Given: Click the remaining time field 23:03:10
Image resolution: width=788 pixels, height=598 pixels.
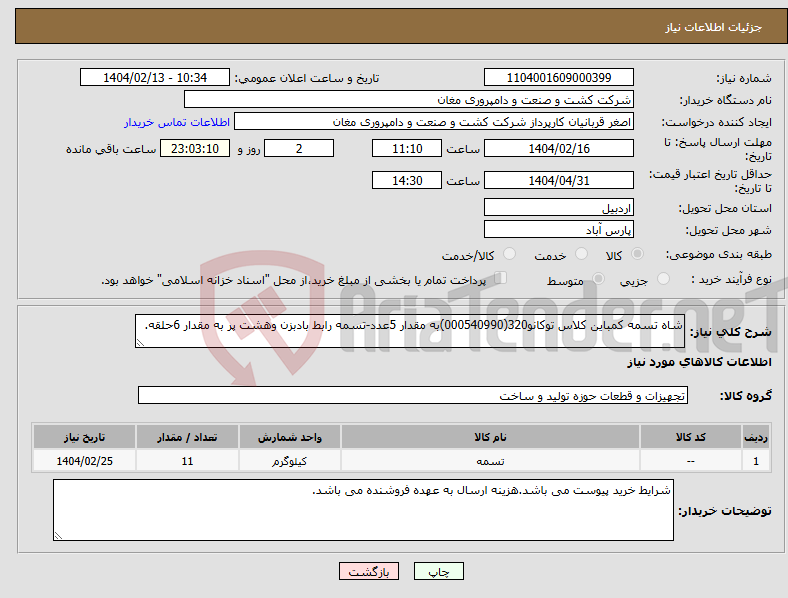Looking at the screenshot, I should [195, 149].
